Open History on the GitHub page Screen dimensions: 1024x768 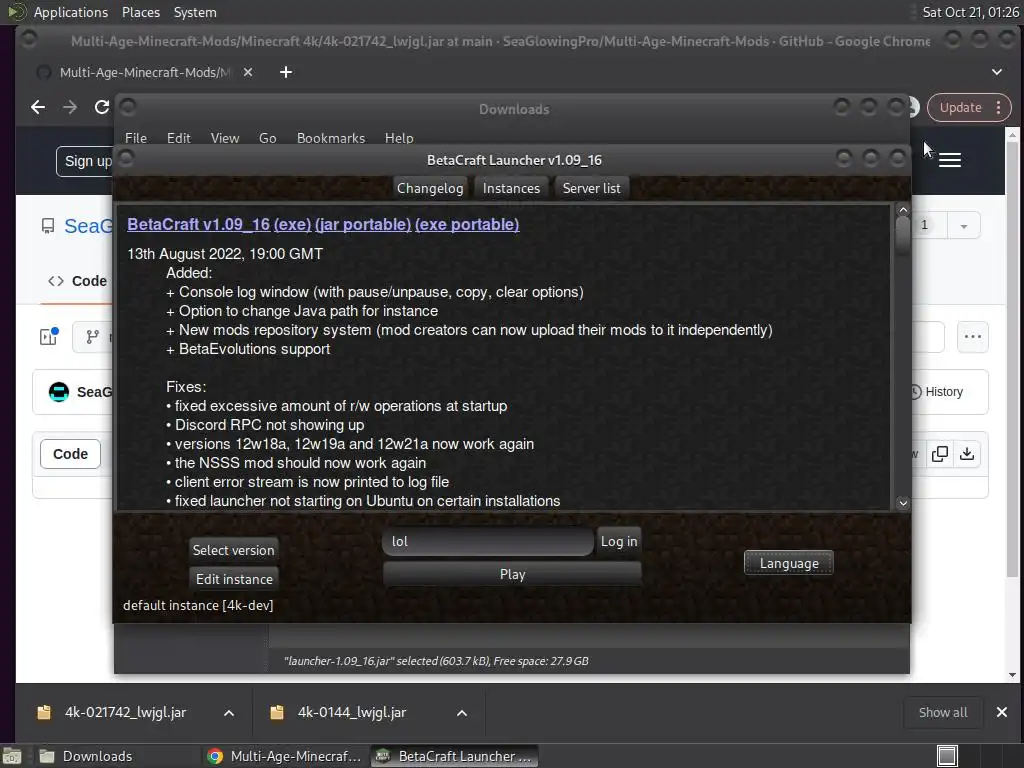pos(936,392)
